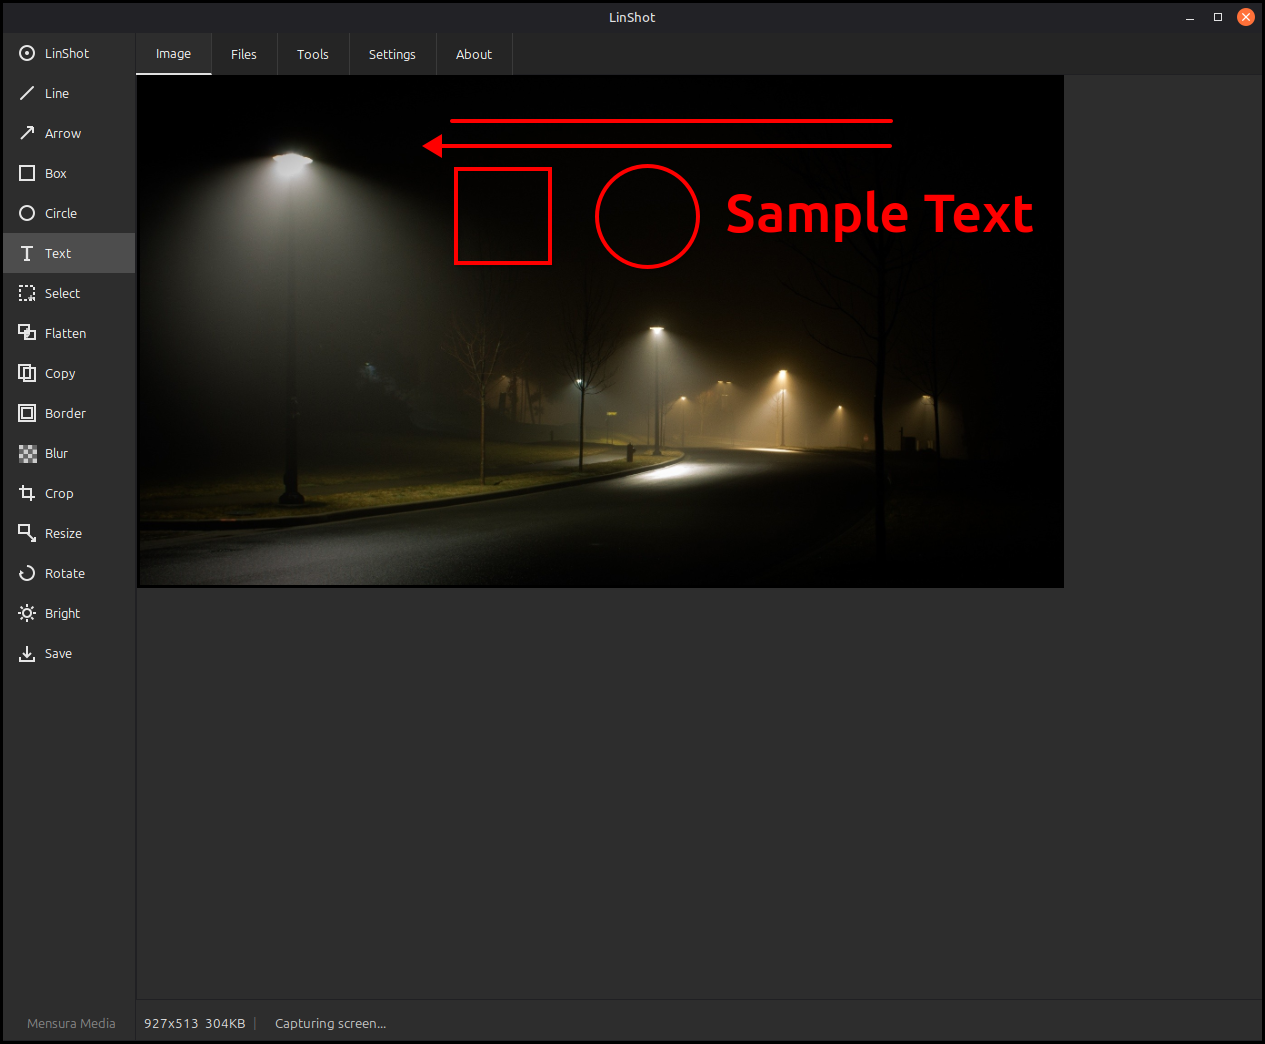Copy image to clipboard

point(69,373)
